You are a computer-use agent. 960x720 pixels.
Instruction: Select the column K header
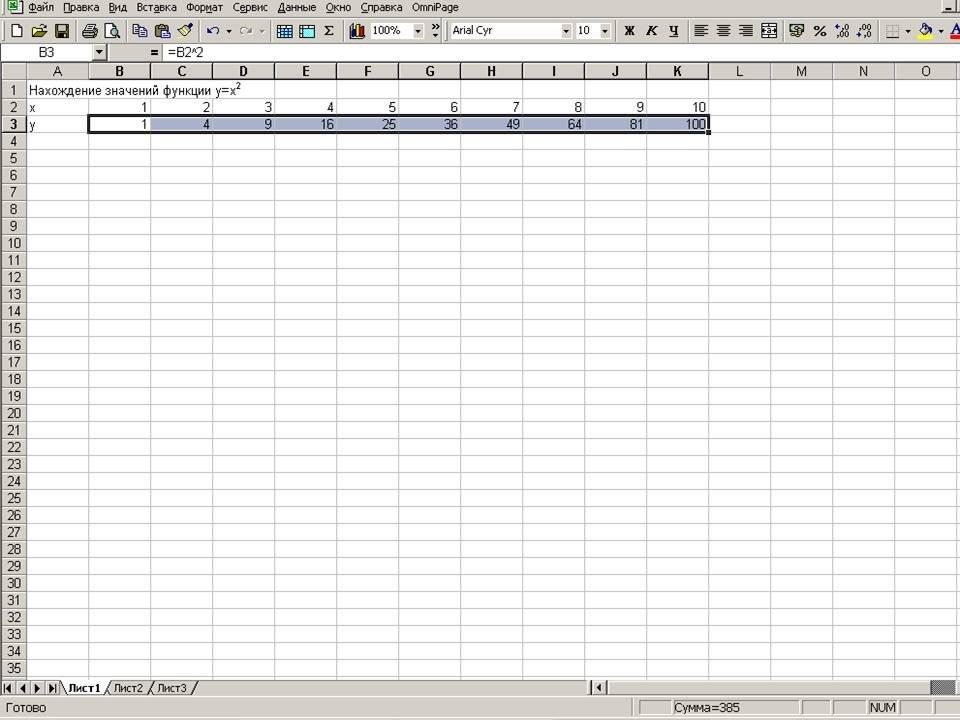pyautogui.click(x=677, y=71)
